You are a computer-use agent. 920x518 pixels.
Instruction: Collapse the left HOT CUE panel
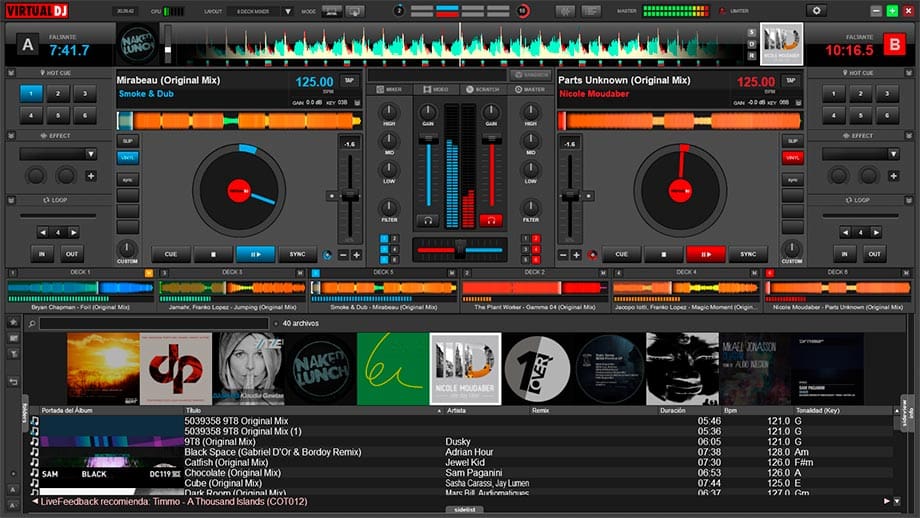pos(11,73)
